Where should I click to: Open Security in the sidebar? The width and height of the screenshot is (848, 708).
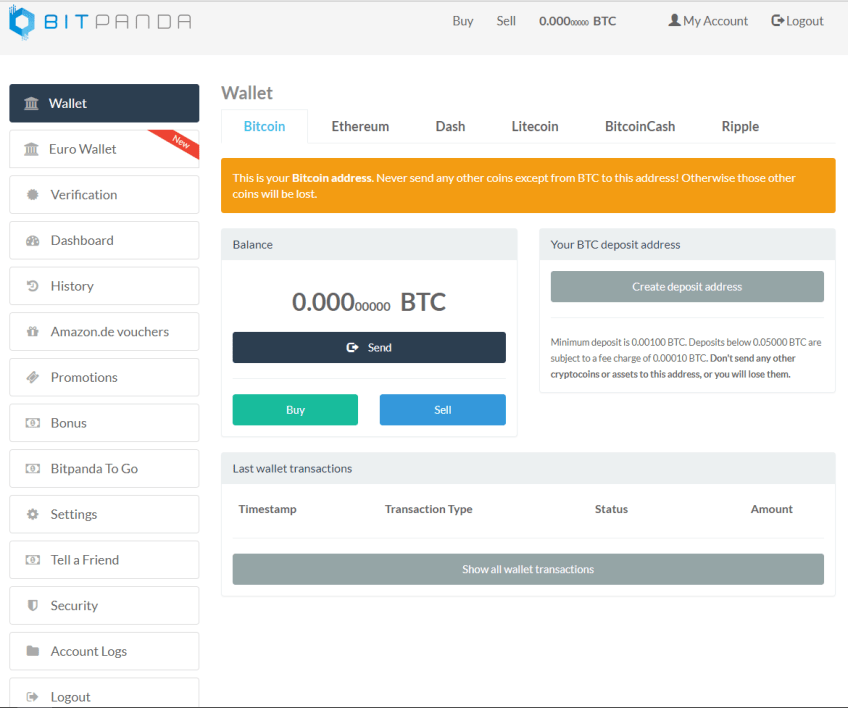pos(104,605)
